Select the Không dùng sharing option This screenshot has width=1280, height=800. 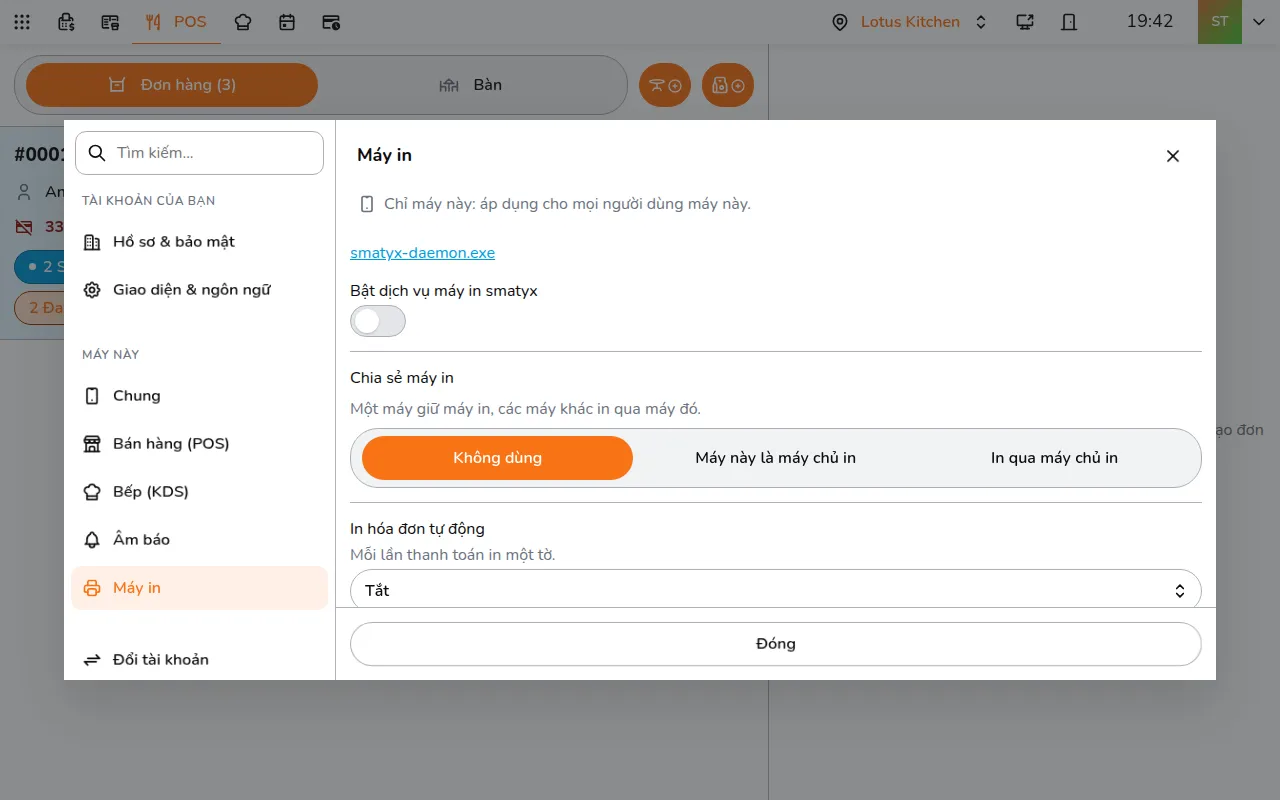click(497, 458)
